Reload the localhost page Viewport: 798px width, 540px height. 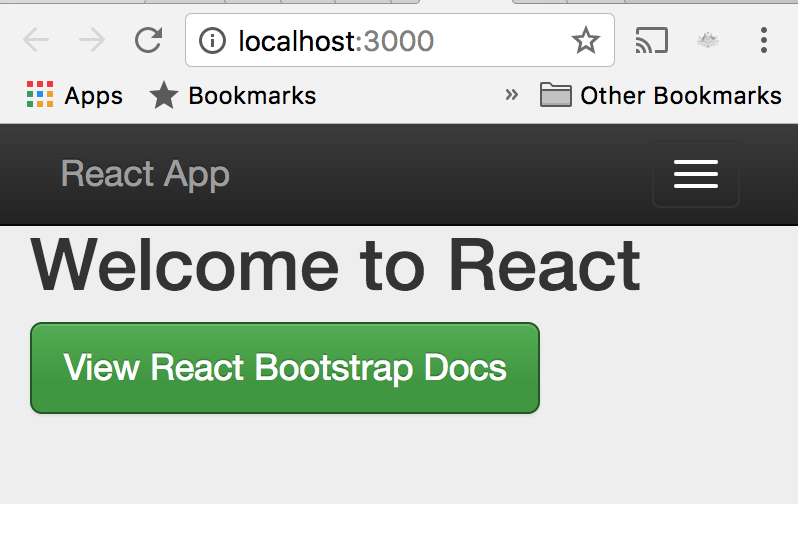point(149,40)
